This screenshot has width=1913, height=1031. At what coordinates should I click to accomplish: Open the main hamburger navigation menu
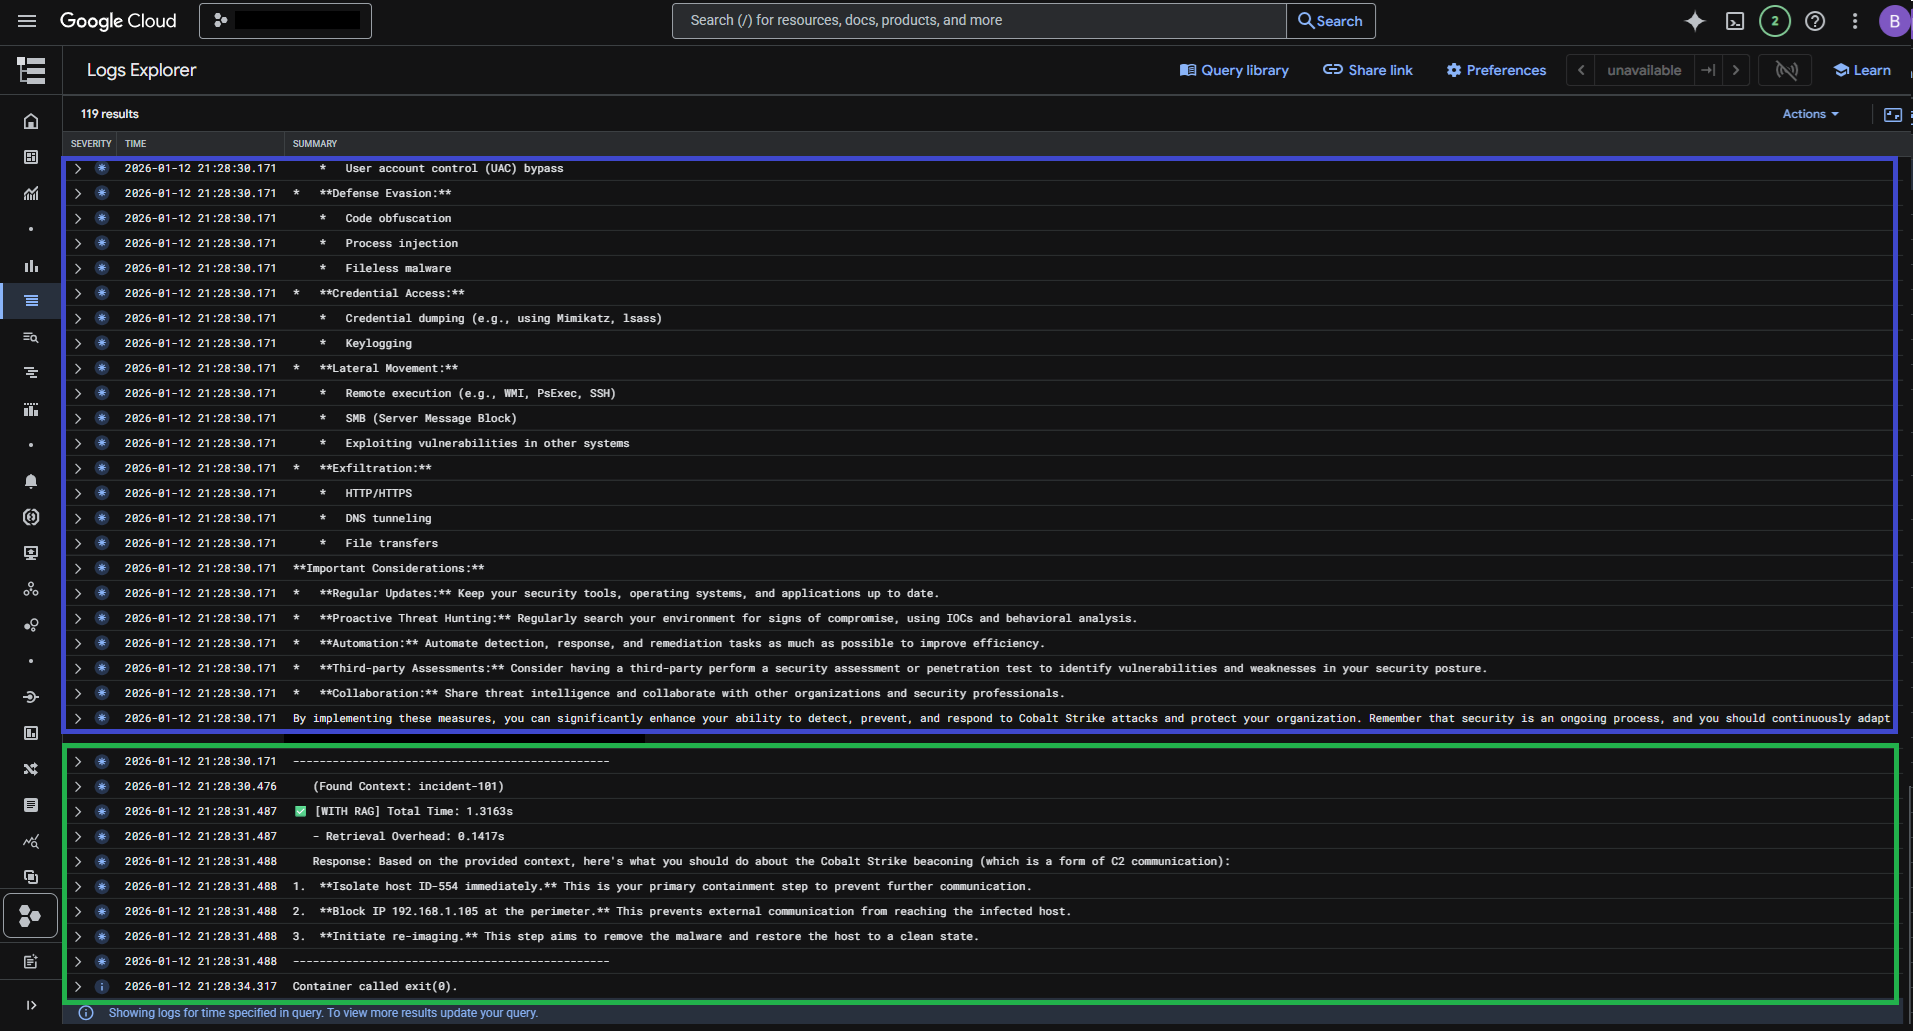pos(27,21)
